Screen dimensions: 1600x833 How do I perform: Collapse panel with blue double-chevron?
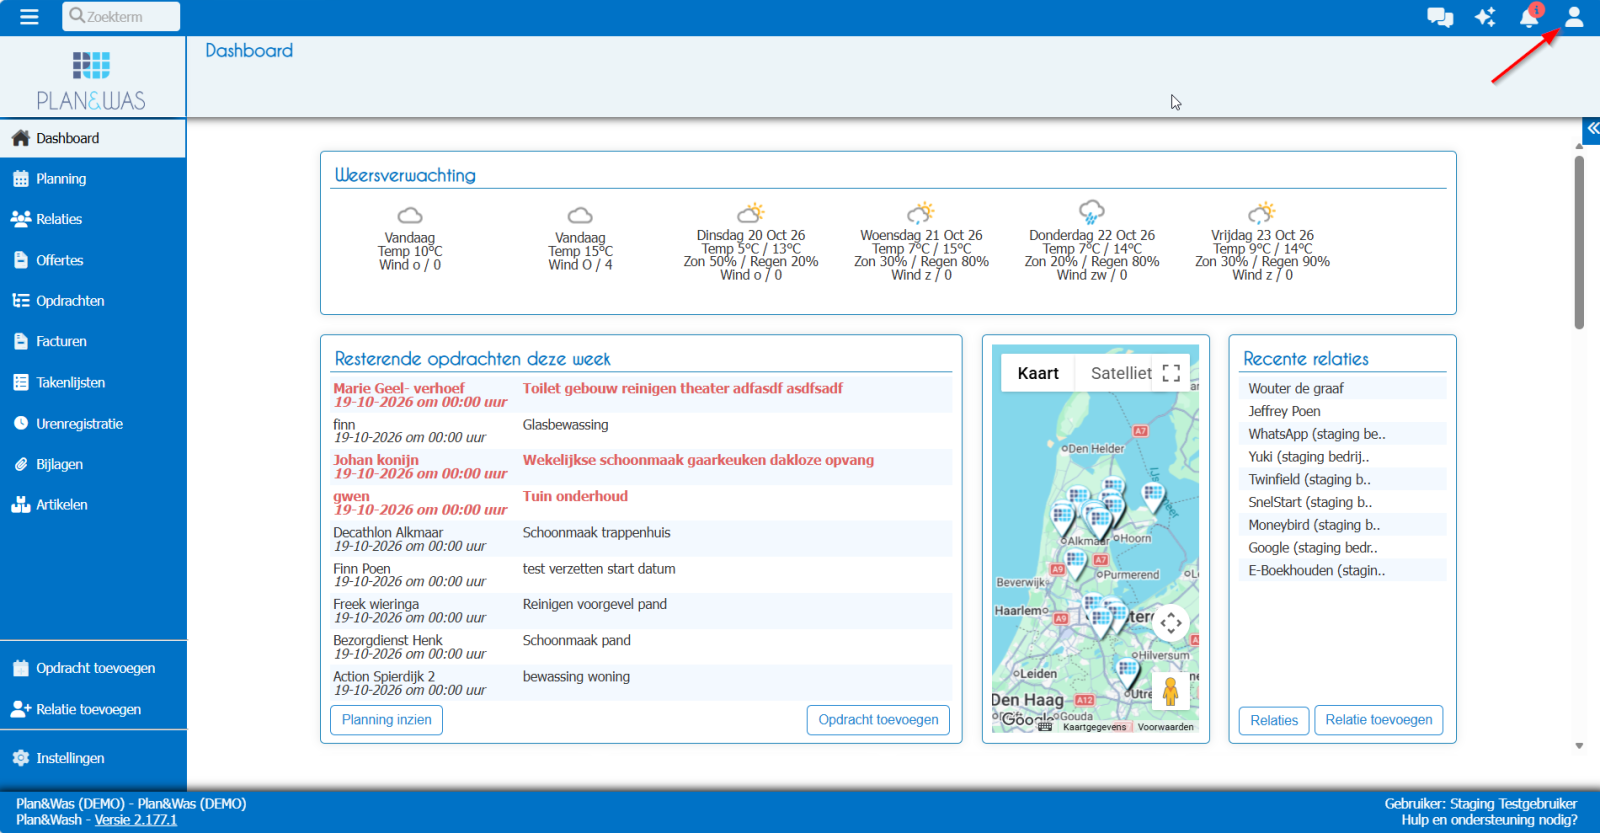1592,129
